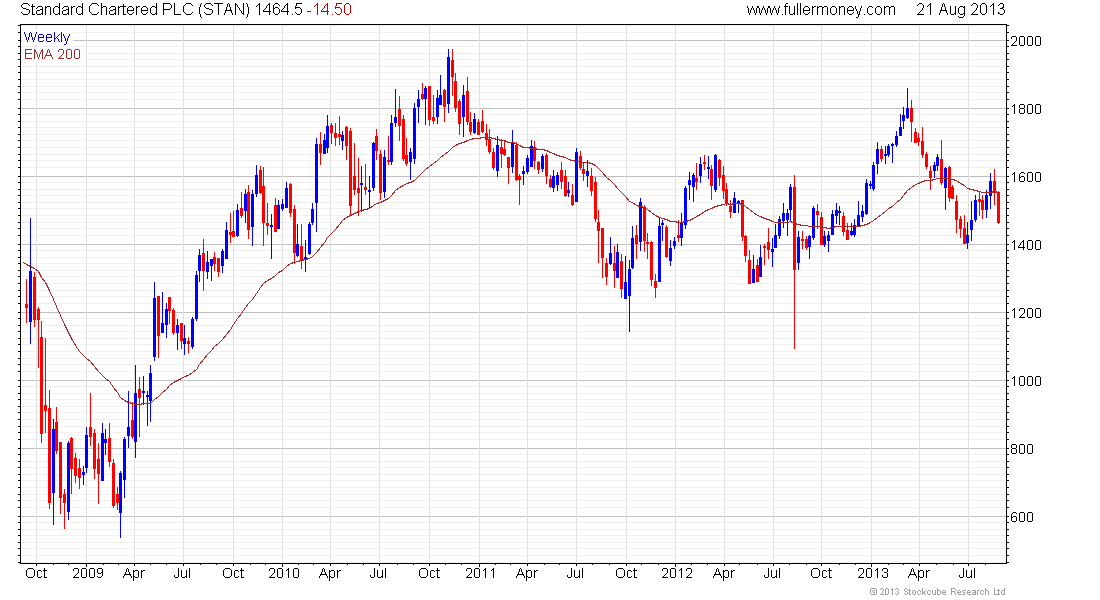
Task: Click the 1400 price axis label
Action: pos(1026,245)
